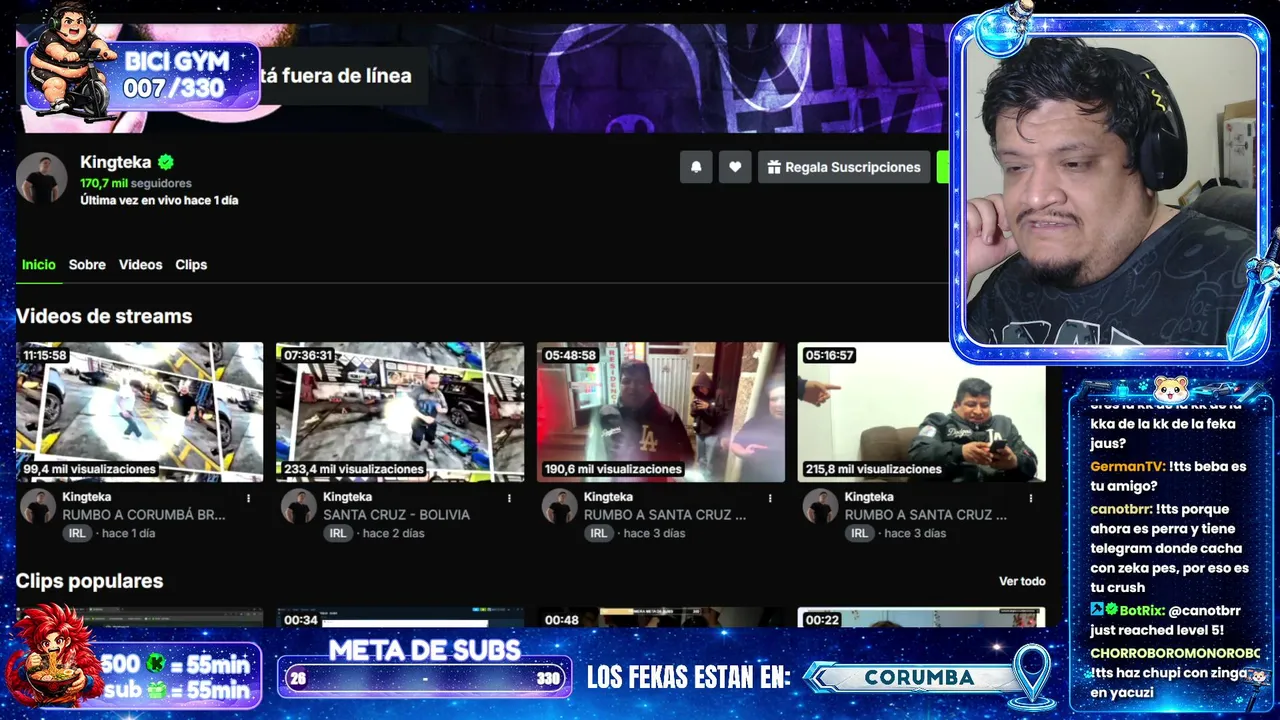Switch to the Inicio tab

[39, 265]
